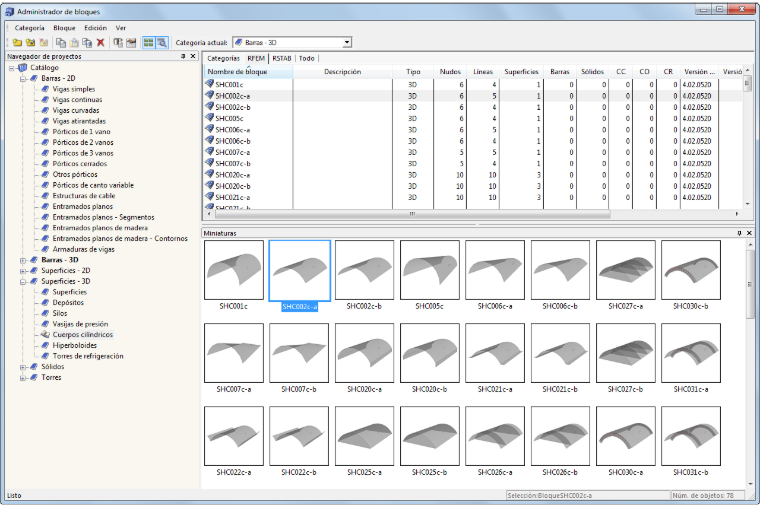Click the Depósitos category icon
Screen dimensions: 760x507
coord(46,303)
